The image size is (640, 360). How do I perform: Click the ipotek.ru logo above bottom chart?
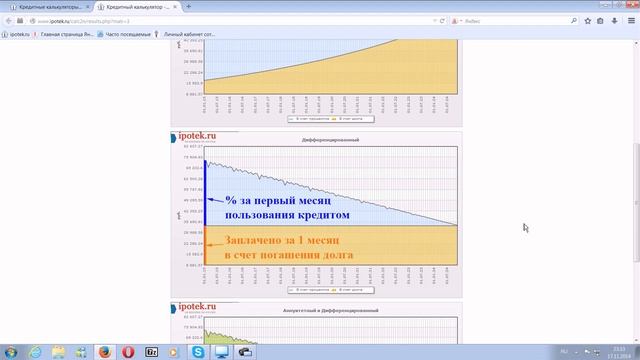click(x=197, y=307)
